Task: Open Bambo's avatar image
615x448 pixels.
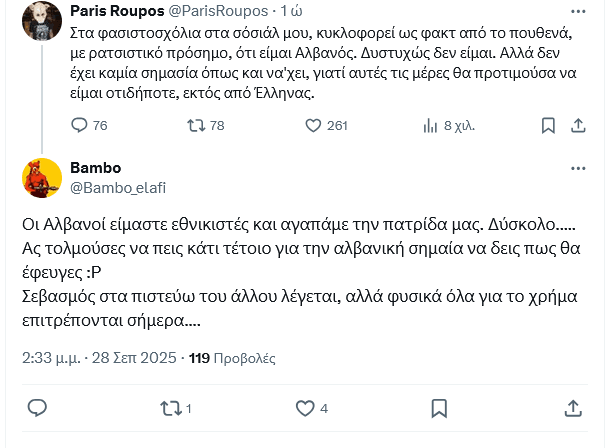Action: (x=43, y=176)
